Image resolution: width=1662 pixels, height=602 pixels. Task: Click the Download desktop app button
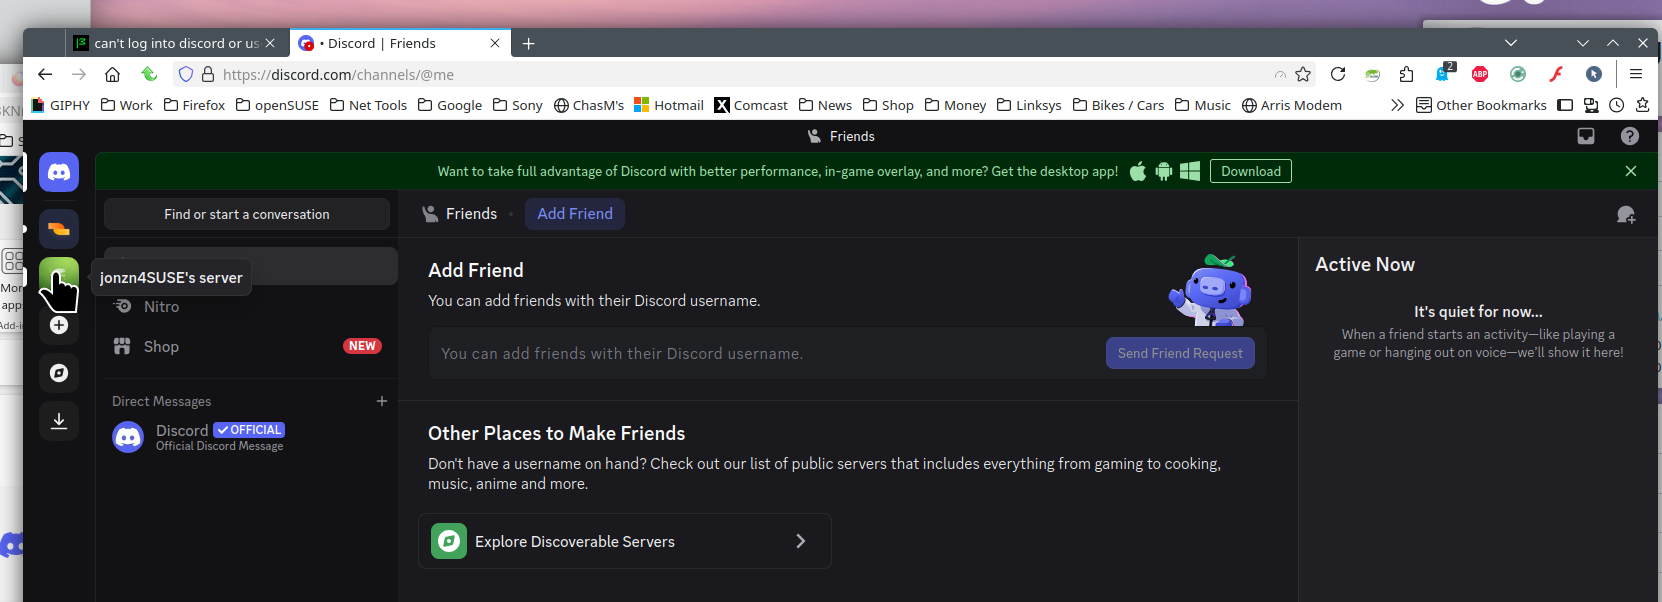pos(1250,171)
